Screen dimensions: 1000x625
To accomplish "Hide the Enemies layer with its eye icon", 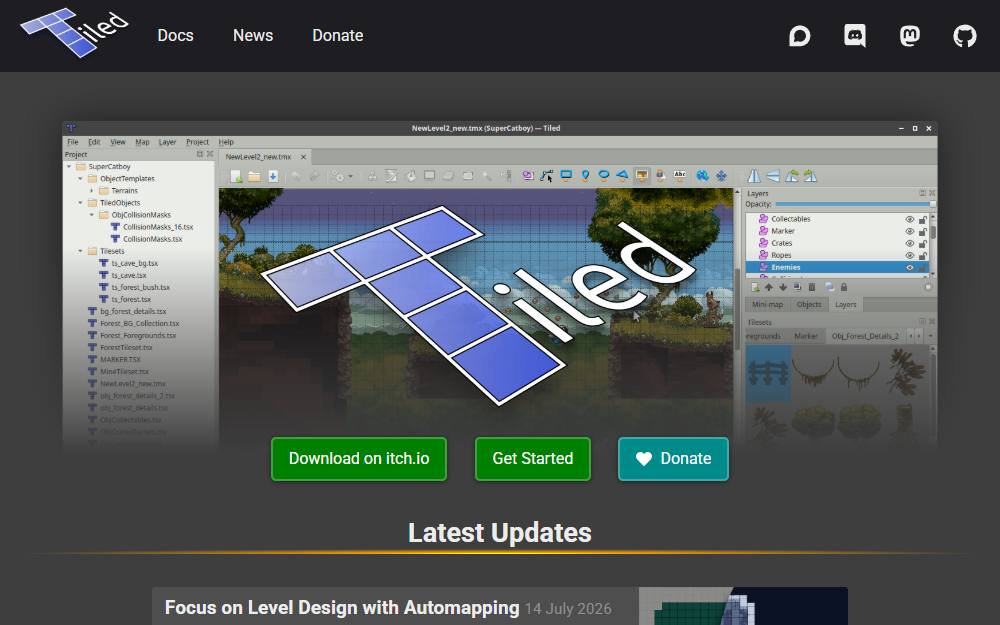I will click(x=910, y=267).
